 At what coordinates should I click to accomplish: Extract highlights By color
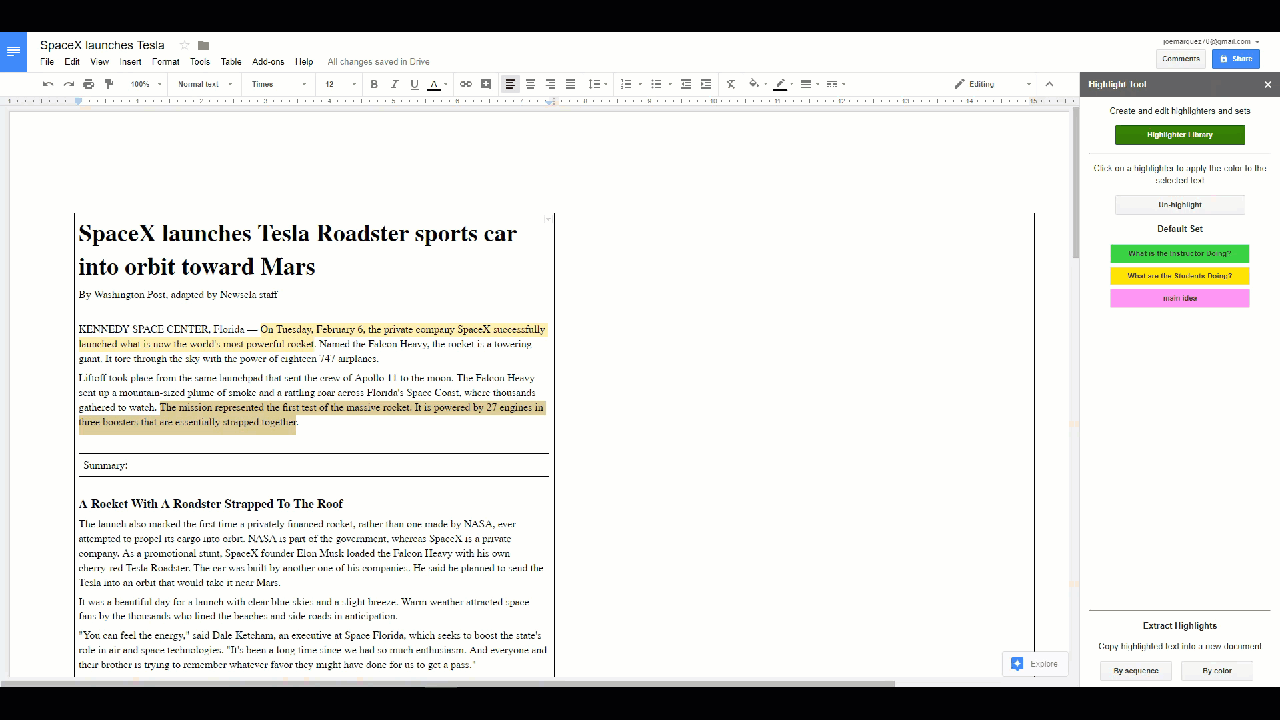(x=1217, y=670)
